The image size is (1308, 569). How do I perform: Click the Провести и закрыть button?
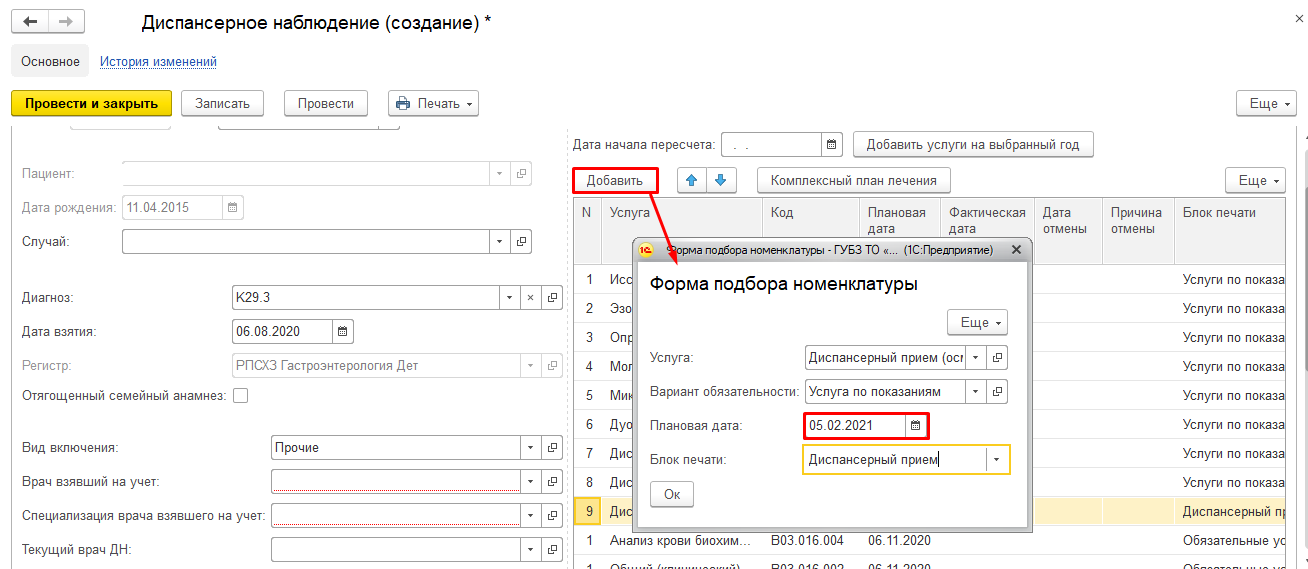pyautogui.click(x=91, y=103)
